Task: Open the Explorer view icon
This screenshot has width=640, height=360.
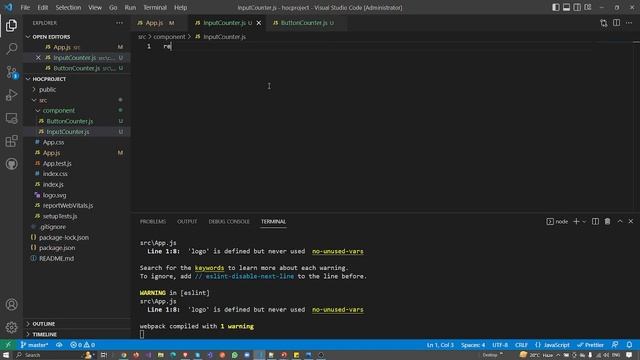Action: coord(11,25)
